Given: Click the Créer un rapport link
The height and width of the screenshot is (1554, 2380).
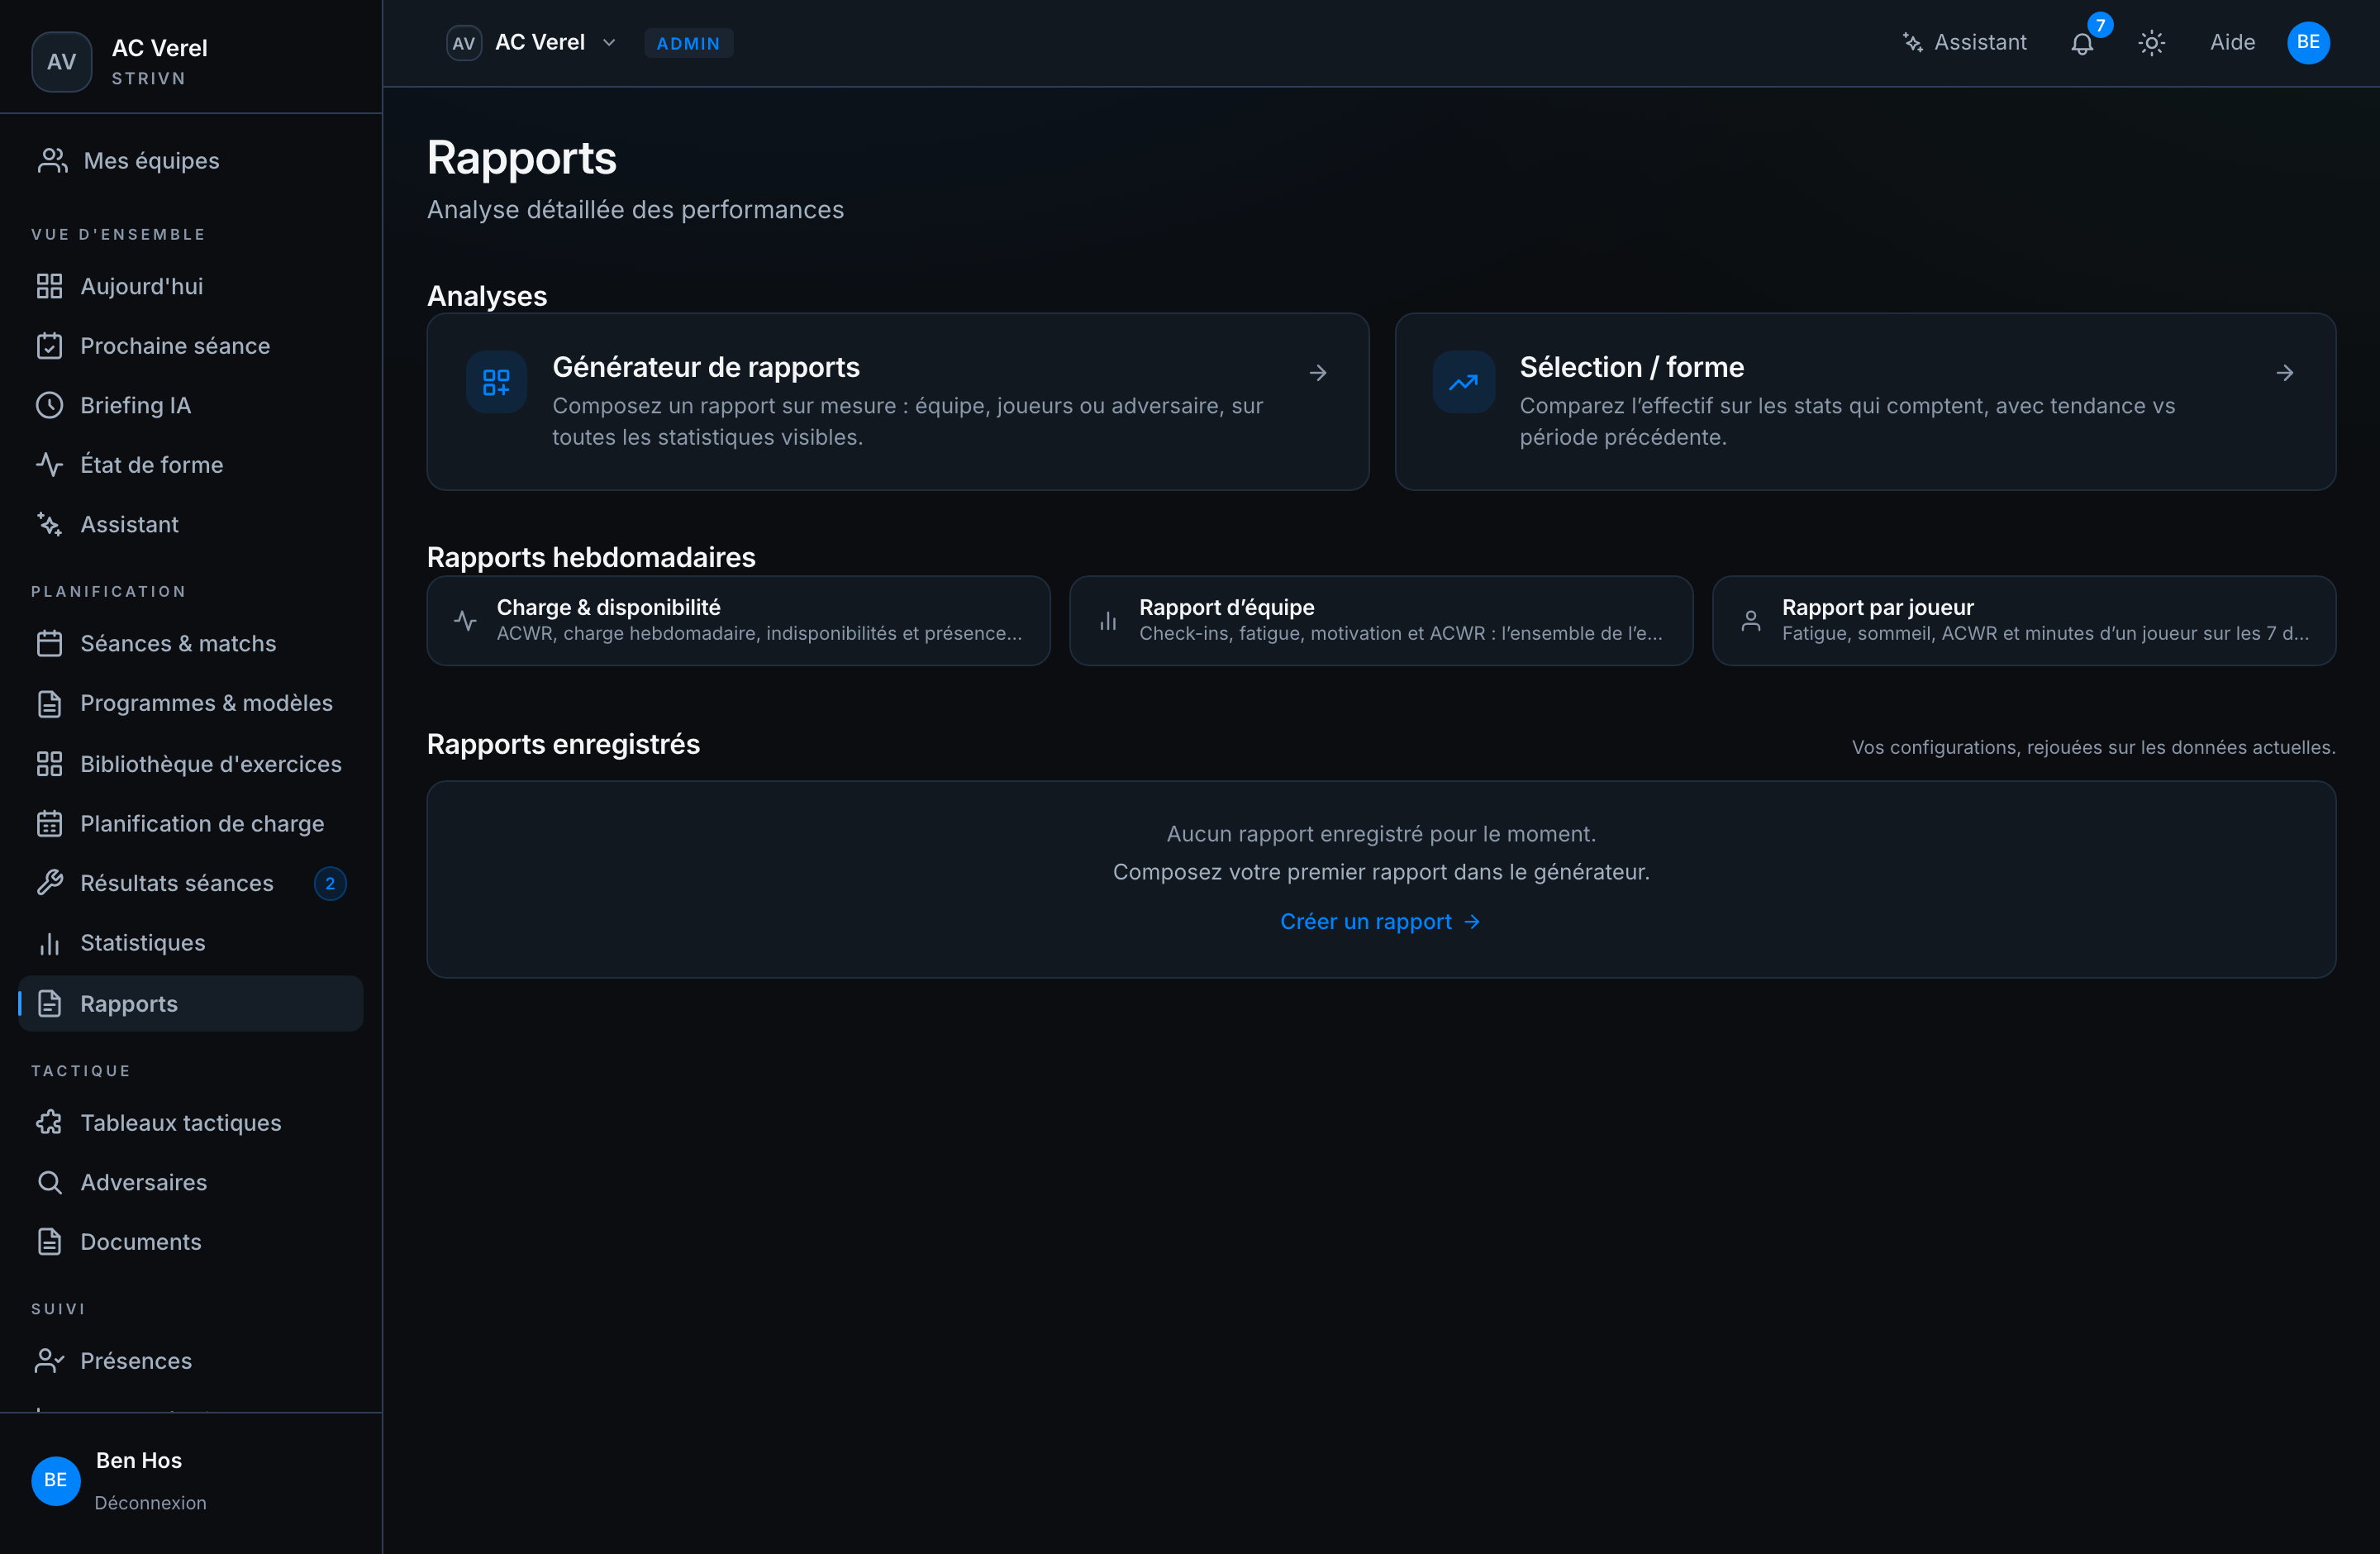Looking at the screenshot, I should tap(1380, 922).
